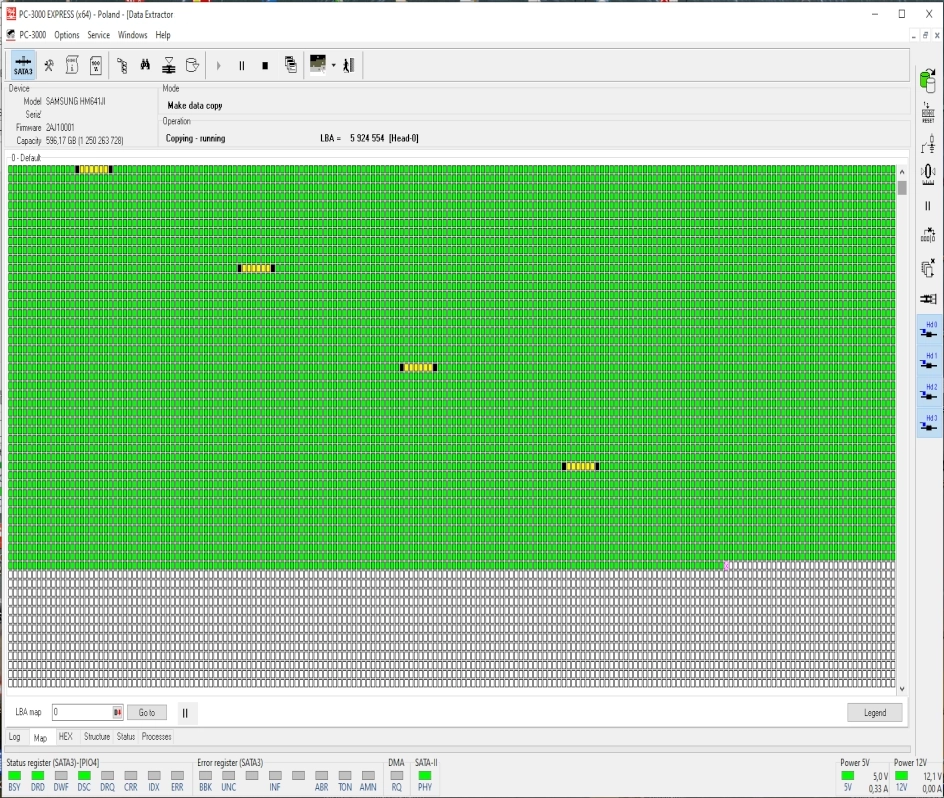
Task: Click the ERR status indicator
Action: (177, 776)
